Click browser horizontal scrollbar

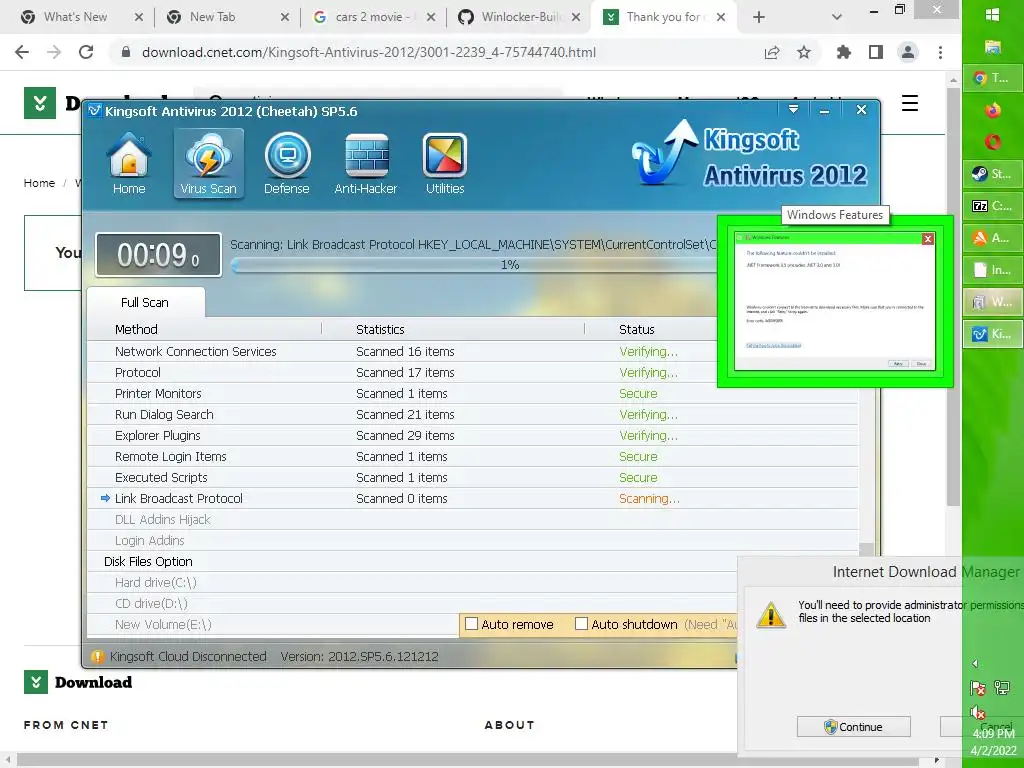point(467,760)
